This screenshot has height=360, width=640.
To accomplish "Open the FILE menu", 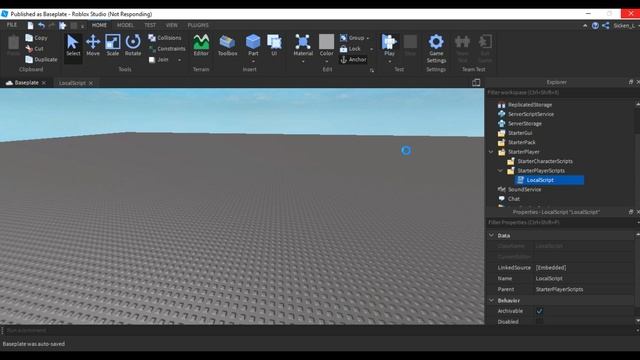I will pos(12,25).
